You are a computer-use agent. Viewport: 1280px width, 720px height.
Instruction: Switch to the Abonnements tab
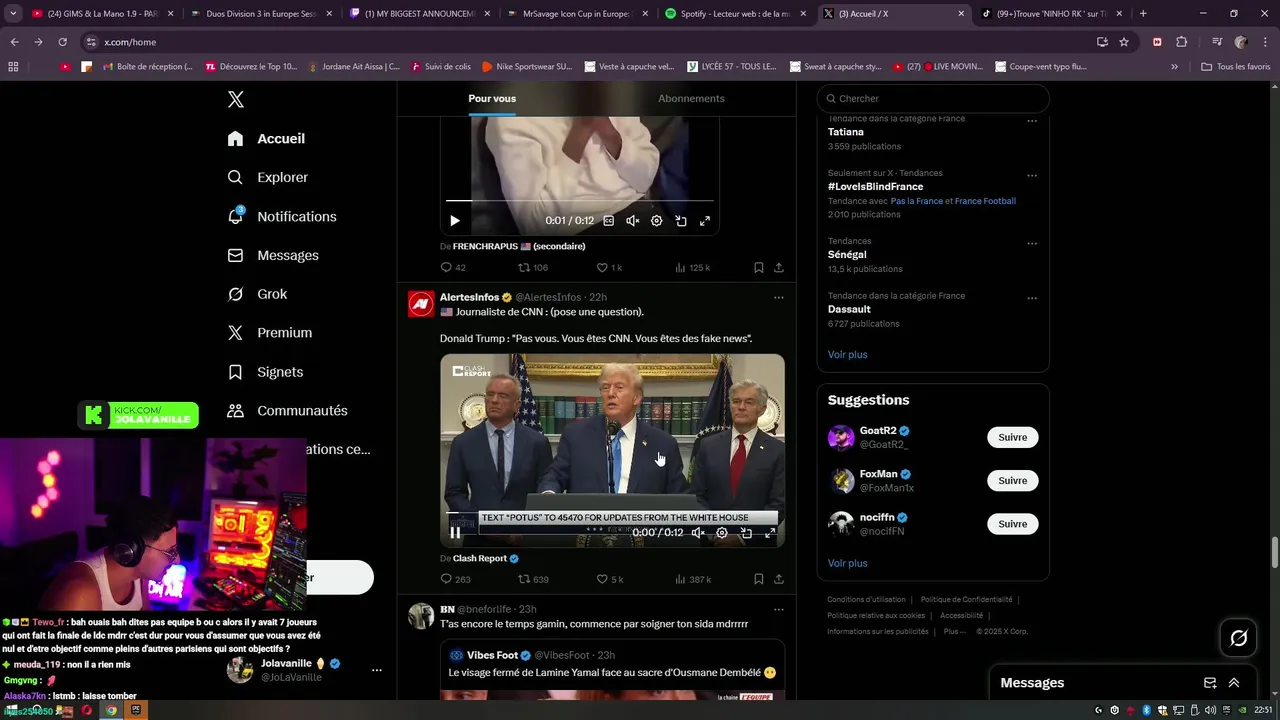click(691, 98)
